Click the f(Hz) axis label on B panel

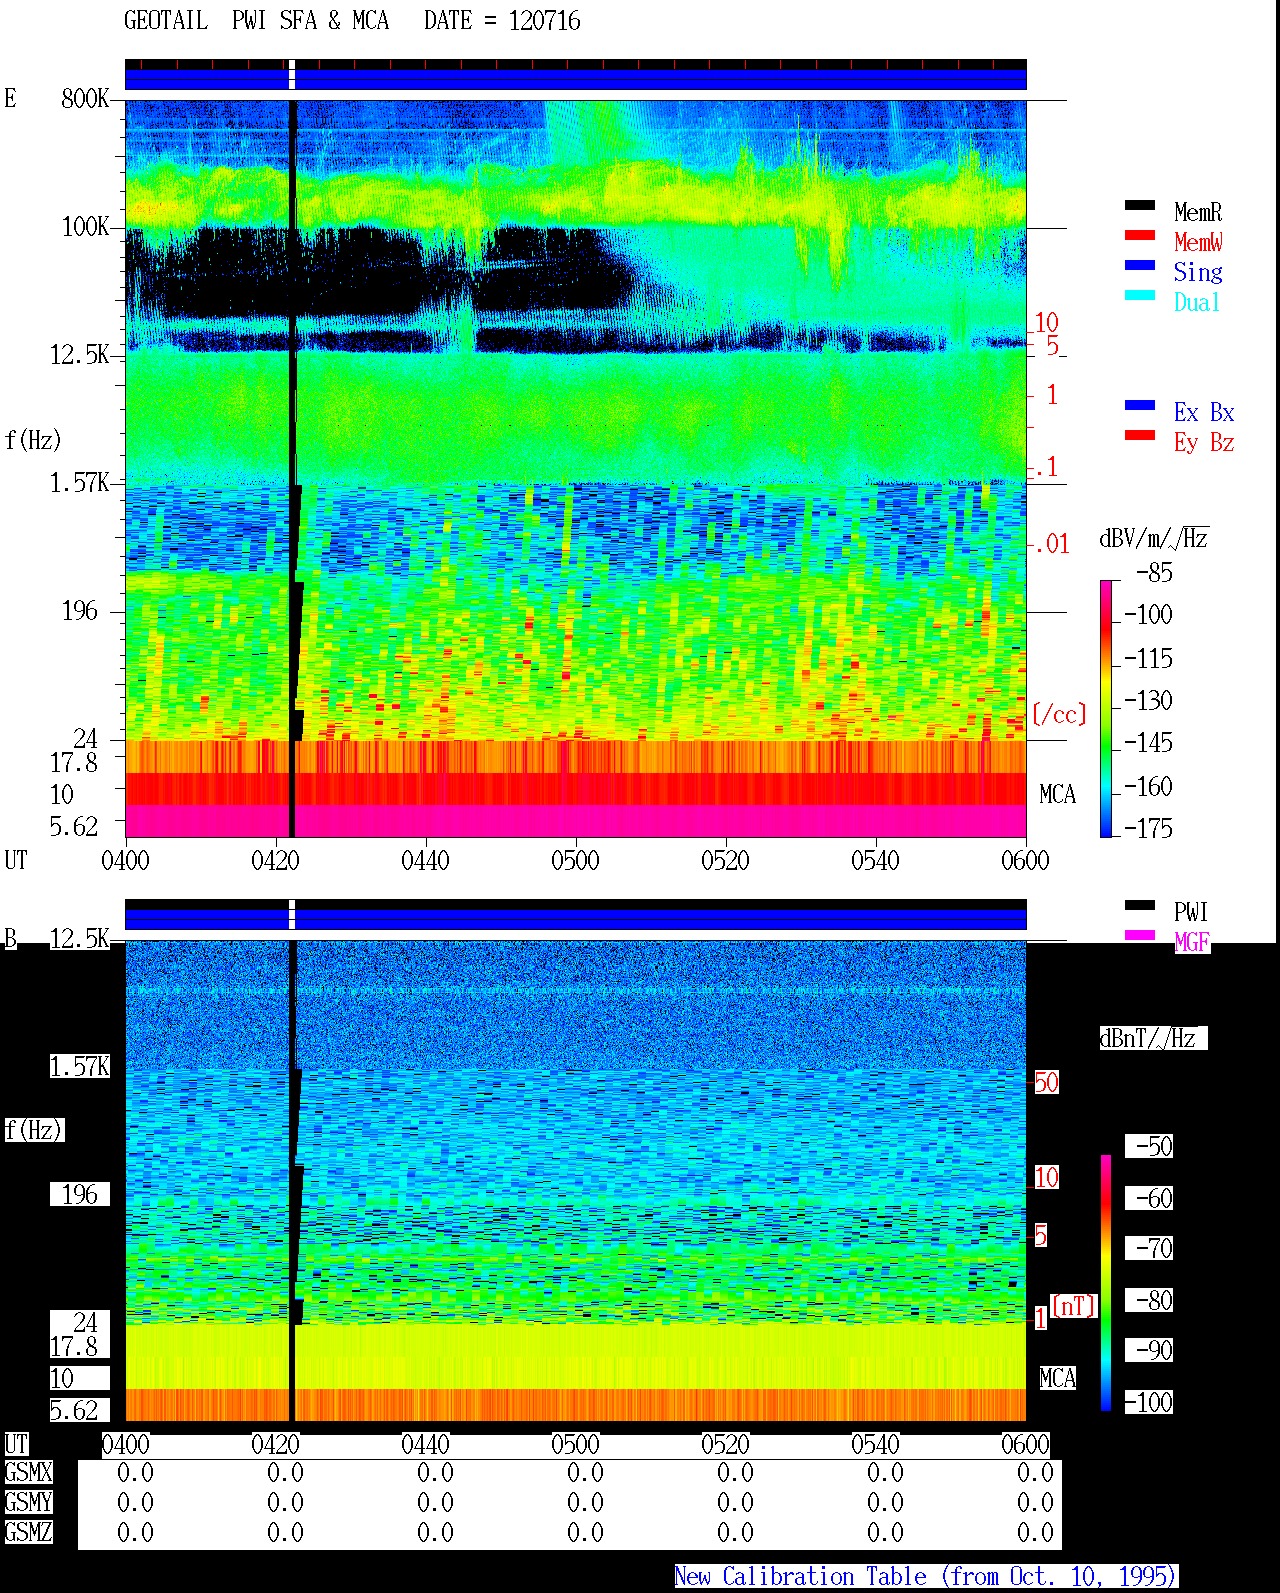pyautogui.click(x=33, y=1130)
